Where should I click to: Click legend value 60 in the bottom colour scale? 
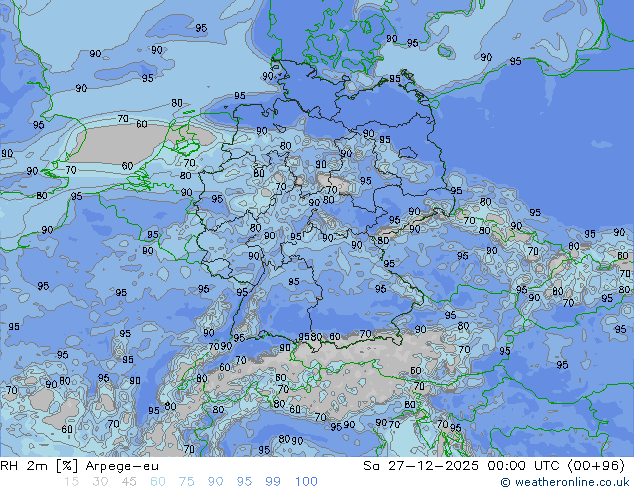(x=158, y=482)
